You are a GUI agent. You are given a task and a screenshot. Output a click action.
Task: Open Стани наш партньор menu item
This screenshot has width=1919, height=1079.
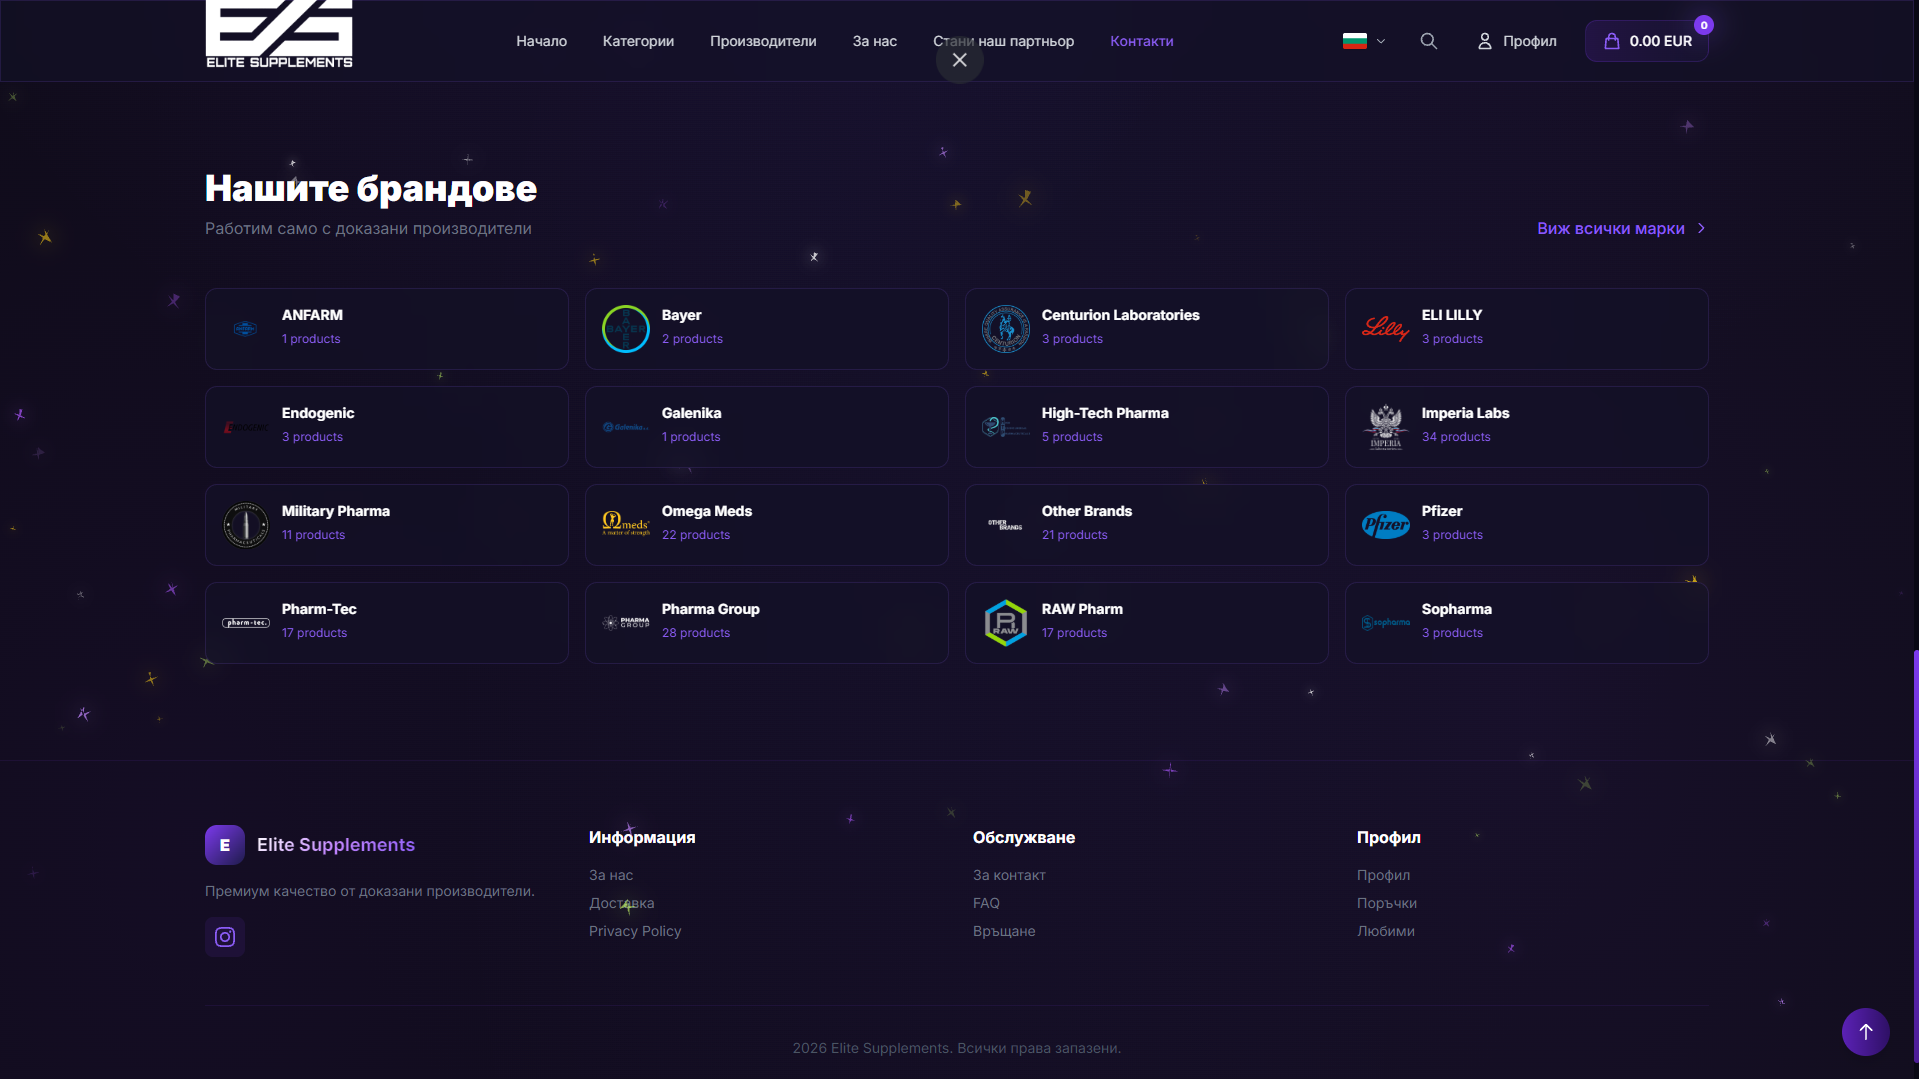1004,41
